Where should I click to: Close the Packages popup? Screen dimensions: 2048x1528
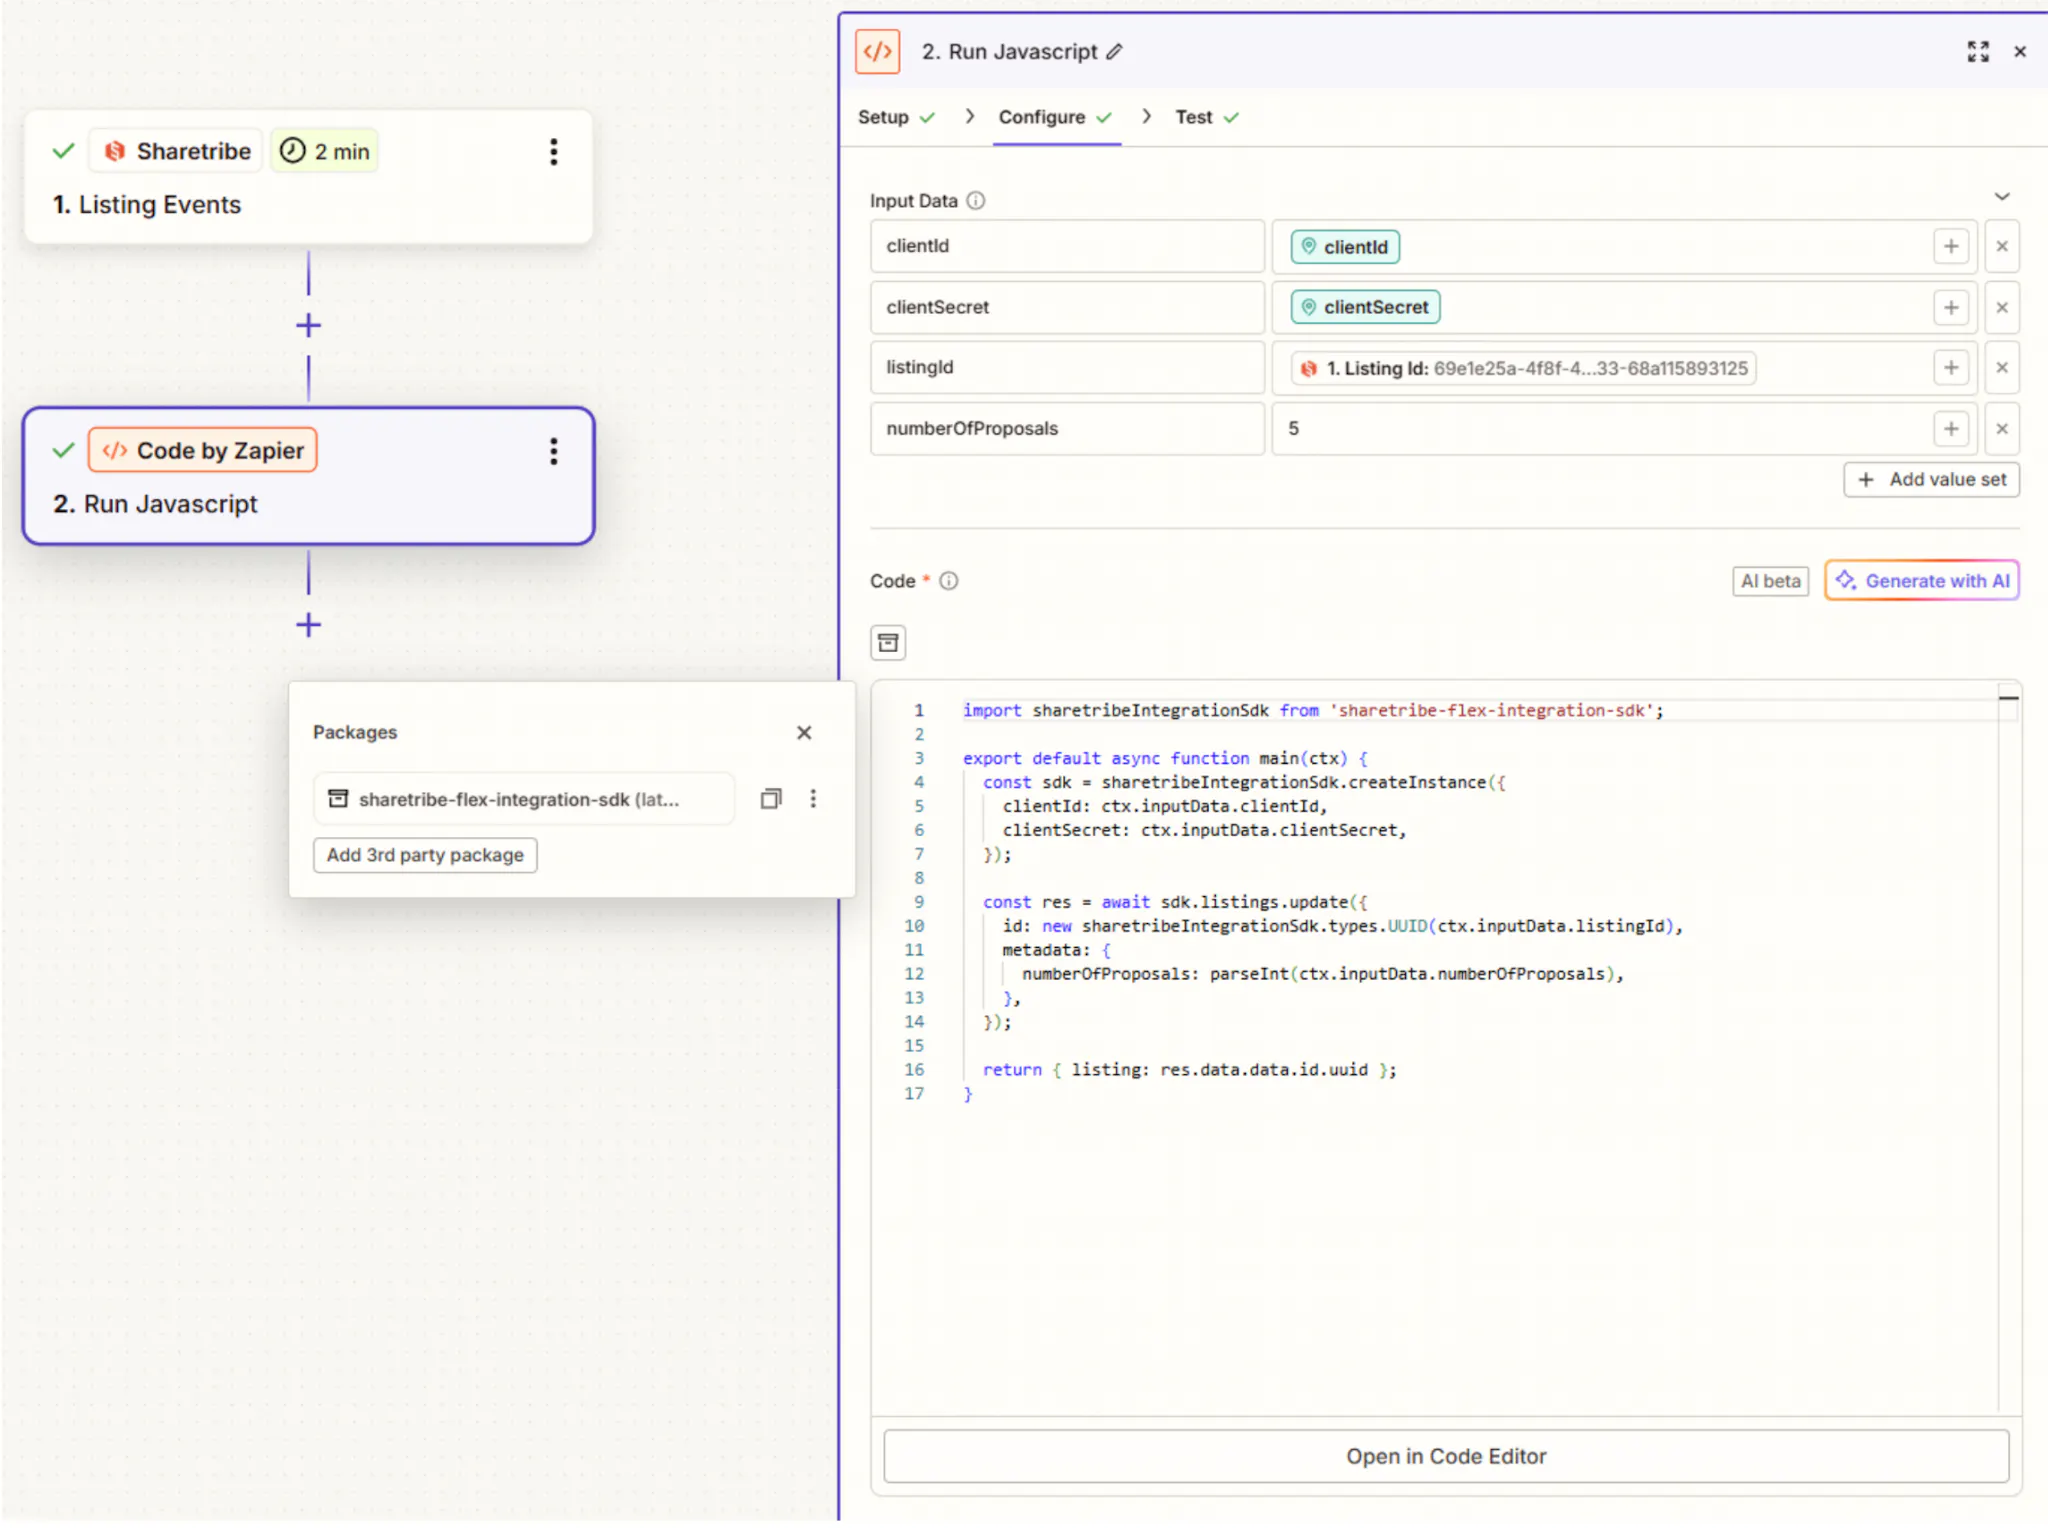804,733
